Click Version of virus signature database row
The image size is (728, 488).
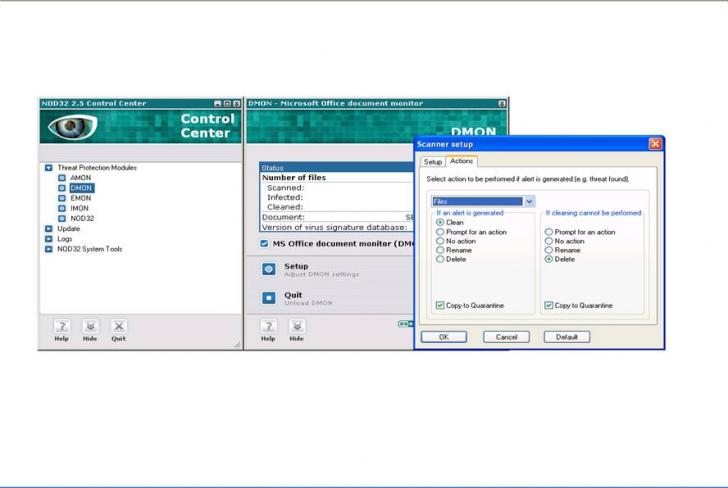pos(337,227)
